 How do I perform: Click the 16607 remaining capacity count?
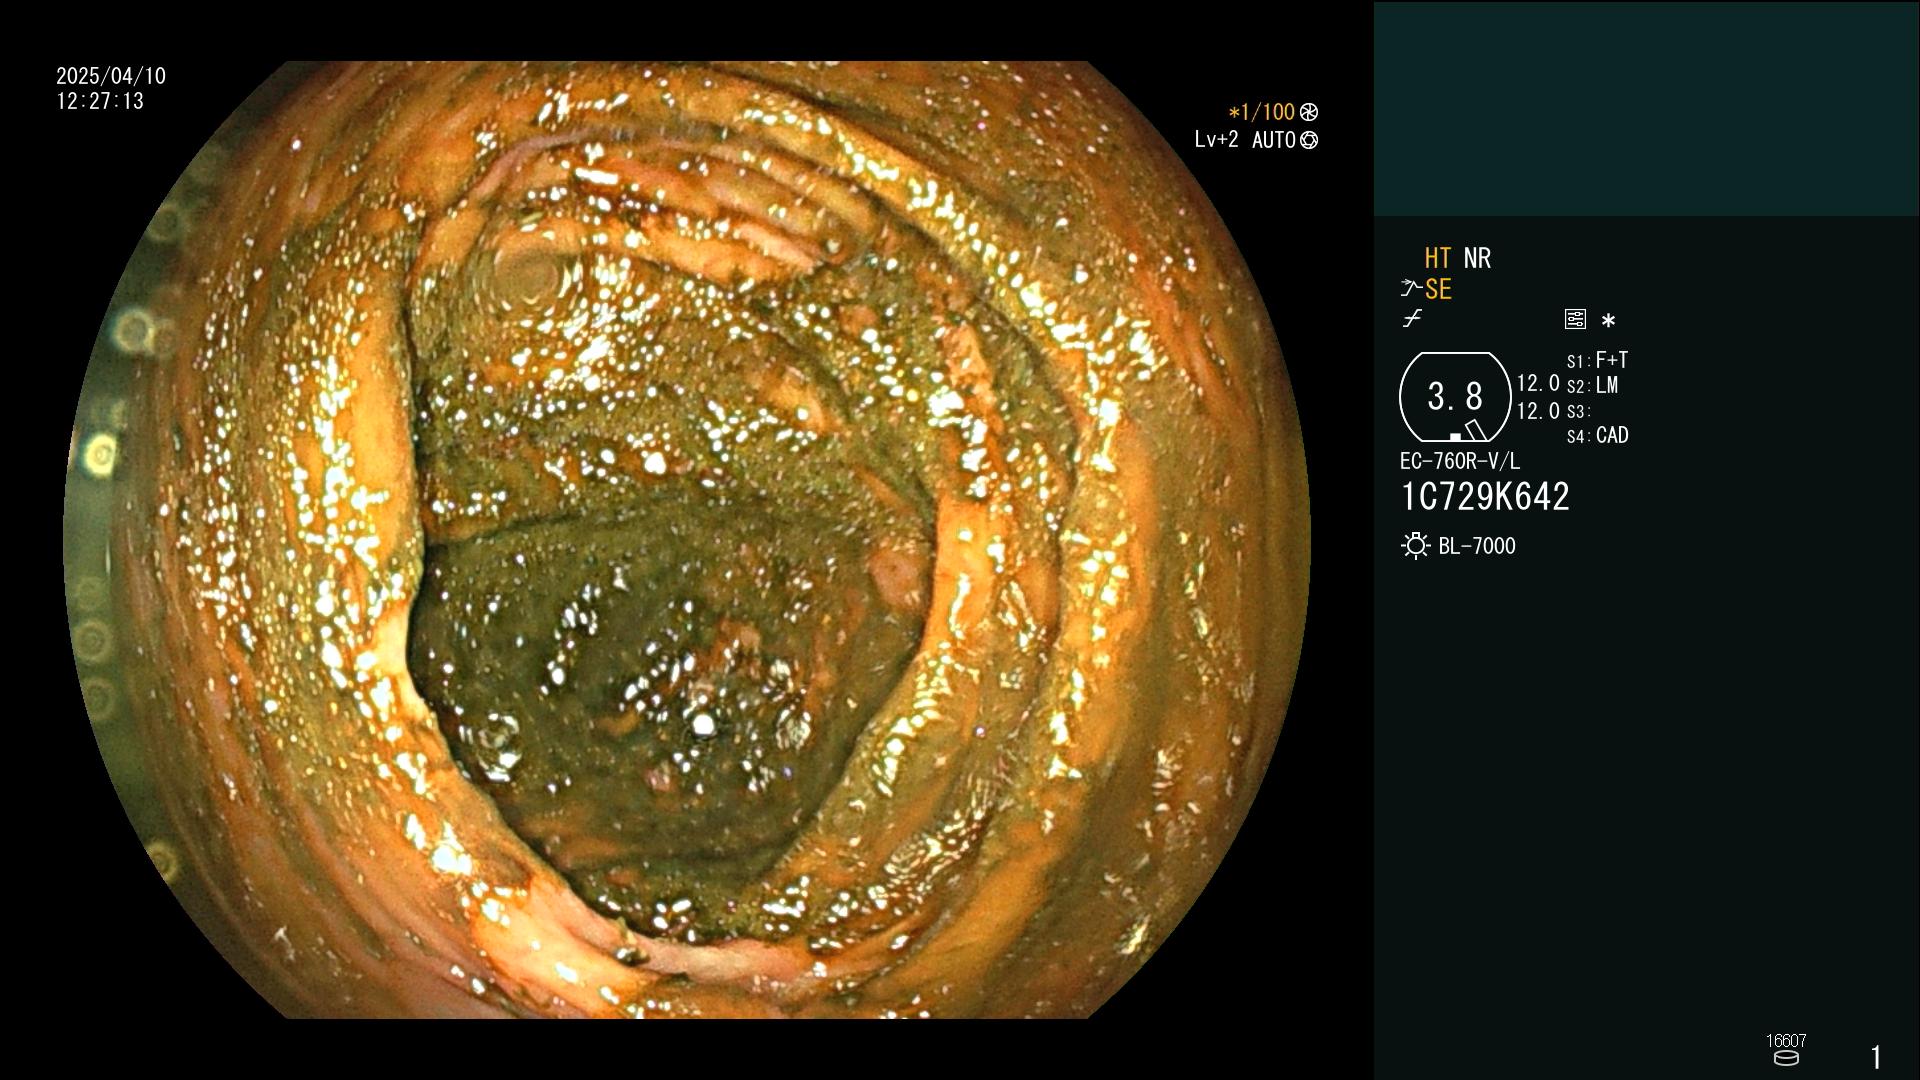click(1786, 1041)
